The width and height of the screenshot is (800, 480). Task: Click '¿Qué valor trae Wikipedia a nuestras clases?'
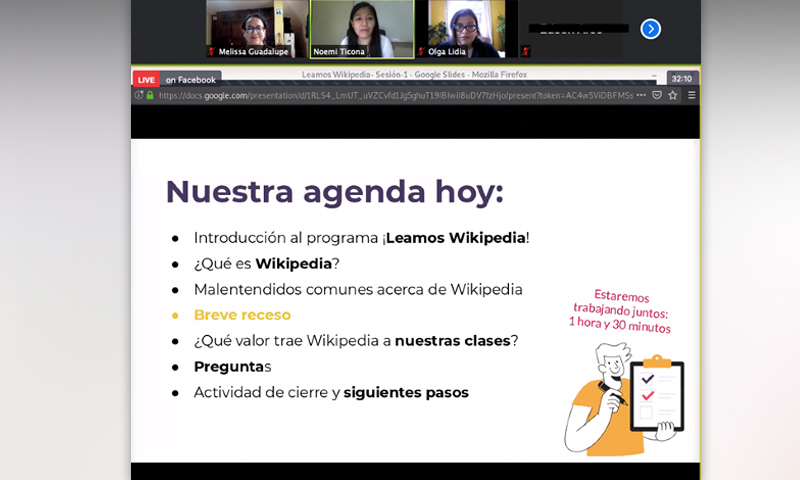(x=356, y=341)
